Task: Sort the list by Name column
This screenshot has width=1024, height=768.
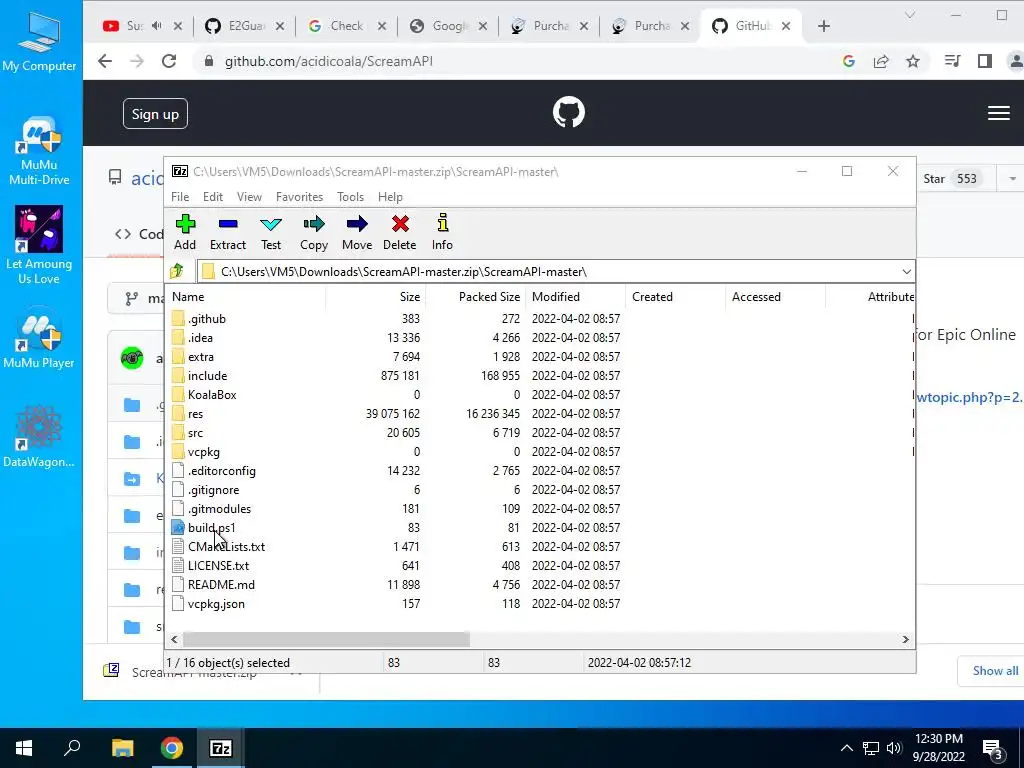Action: click(246, 296)
